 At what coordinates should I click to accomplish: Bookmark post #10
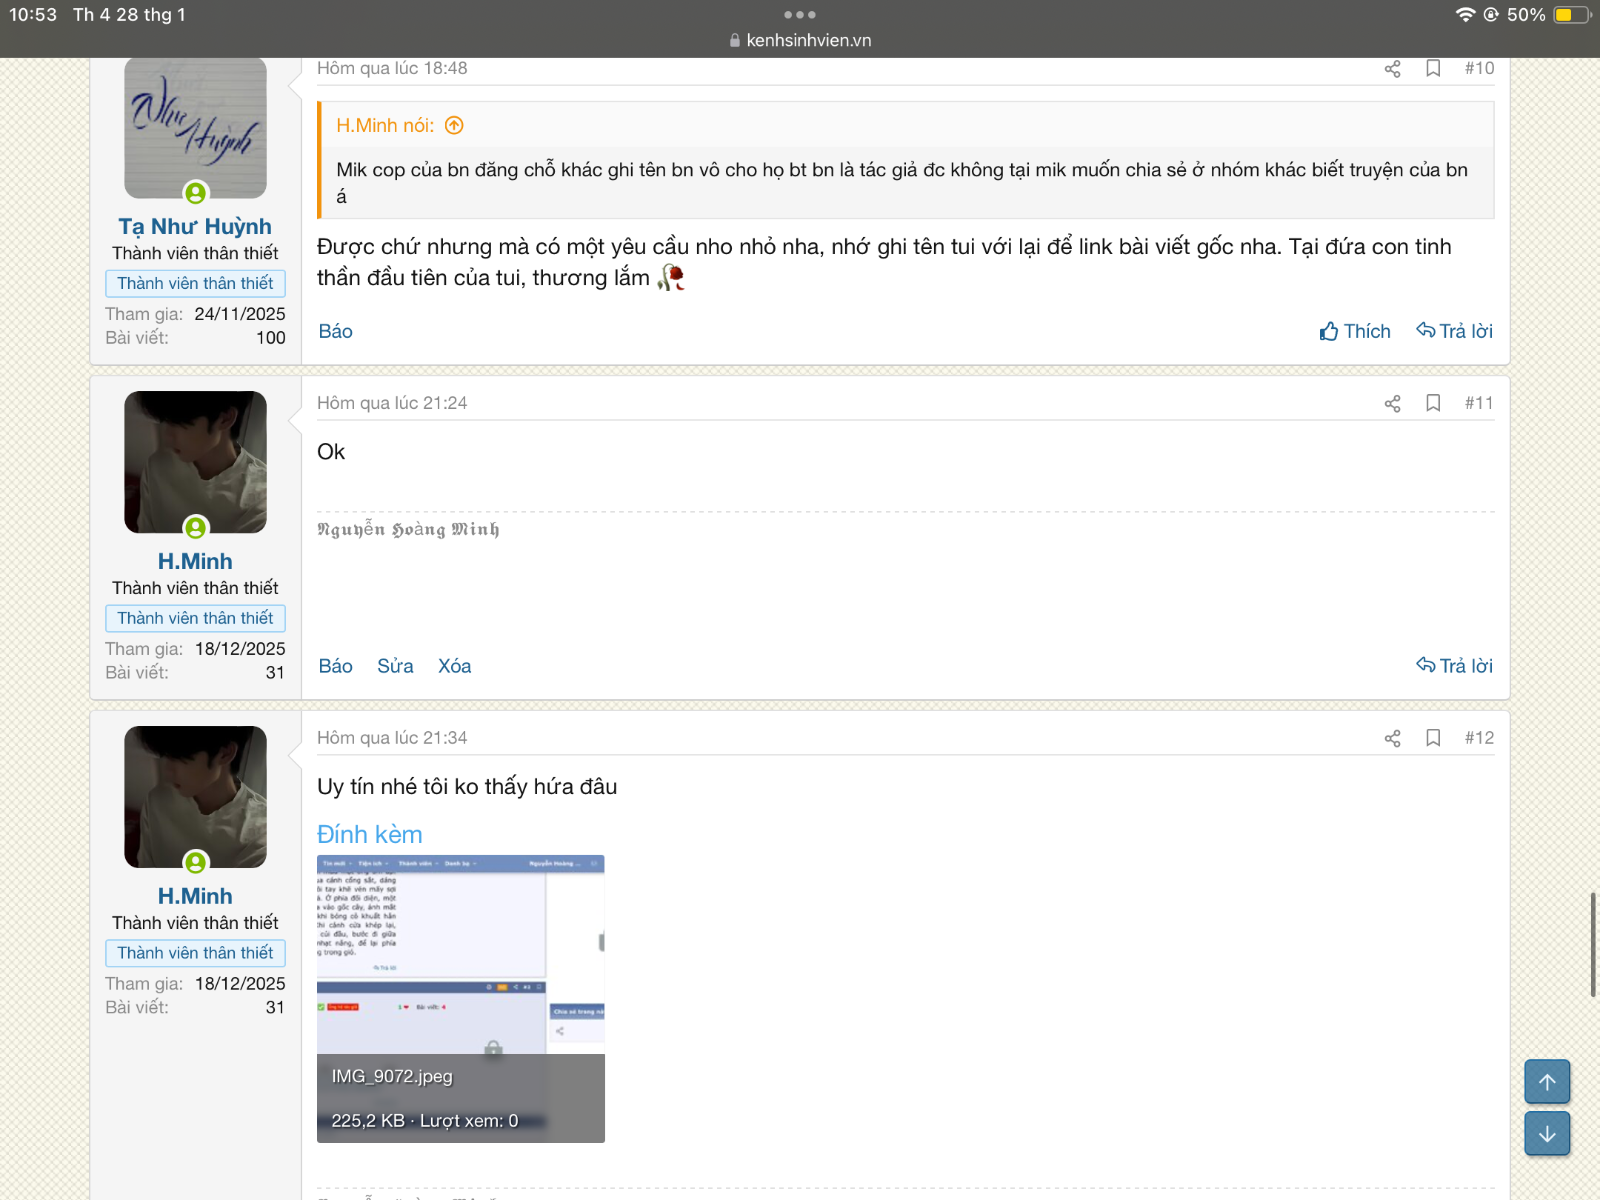click(1433, 69)
